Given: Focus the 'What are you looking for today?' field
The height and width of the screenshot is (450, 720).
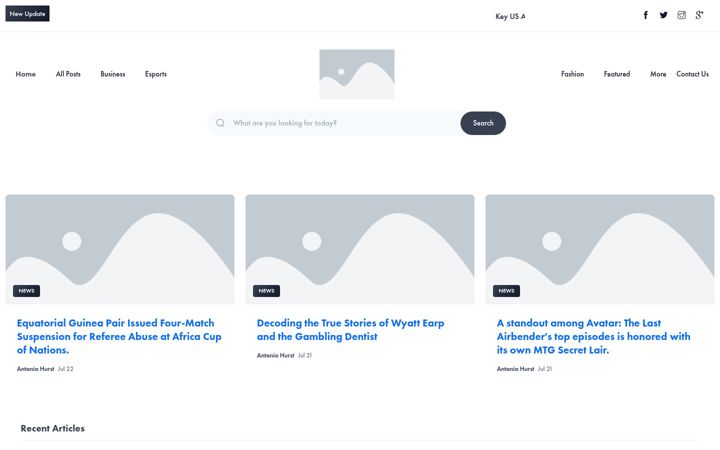Looking at the screenshot, I should click(344, 123).
